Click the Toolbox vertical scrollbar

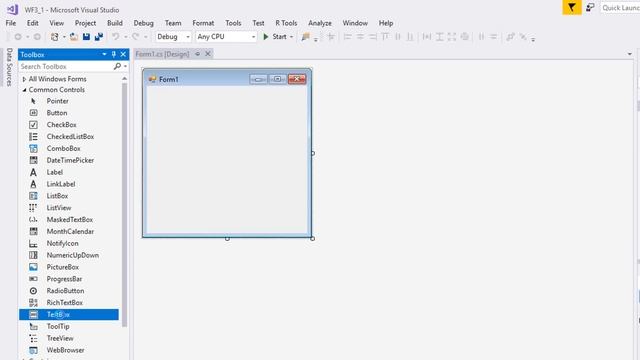tap(124, 204)
